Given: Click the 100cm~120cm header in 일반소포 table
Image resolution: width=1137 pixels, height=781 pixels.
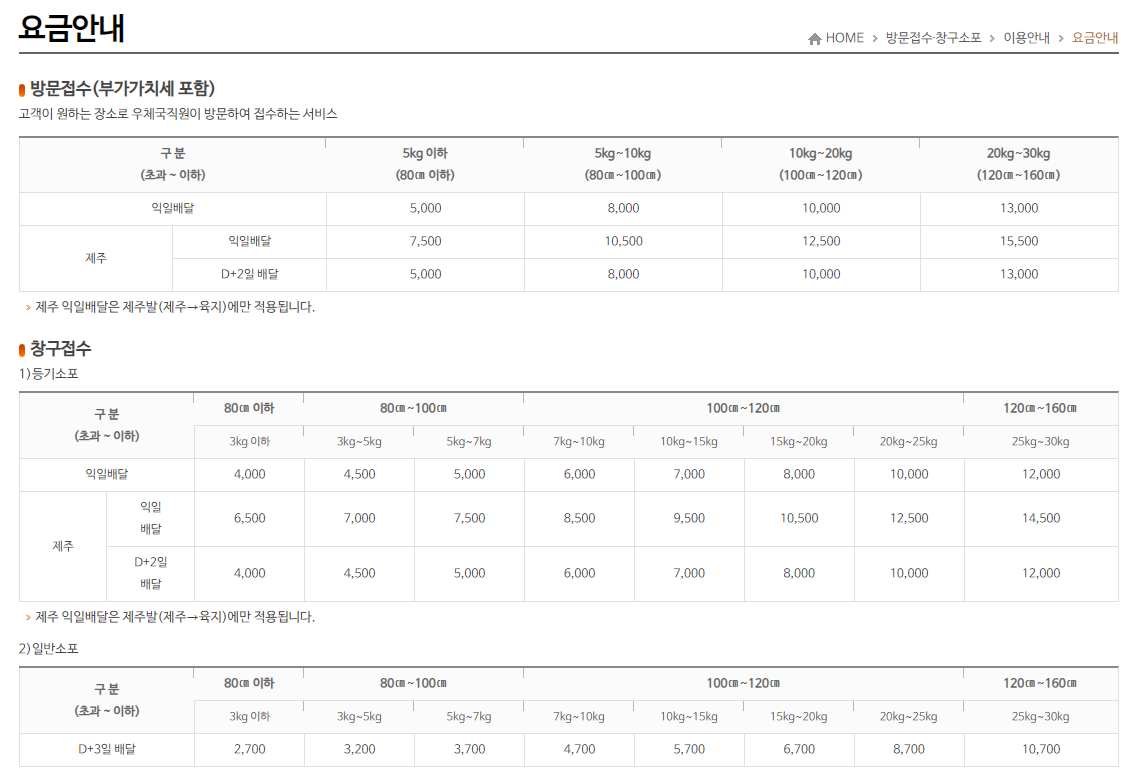Looking at the screenshot, I should point(743,683).
